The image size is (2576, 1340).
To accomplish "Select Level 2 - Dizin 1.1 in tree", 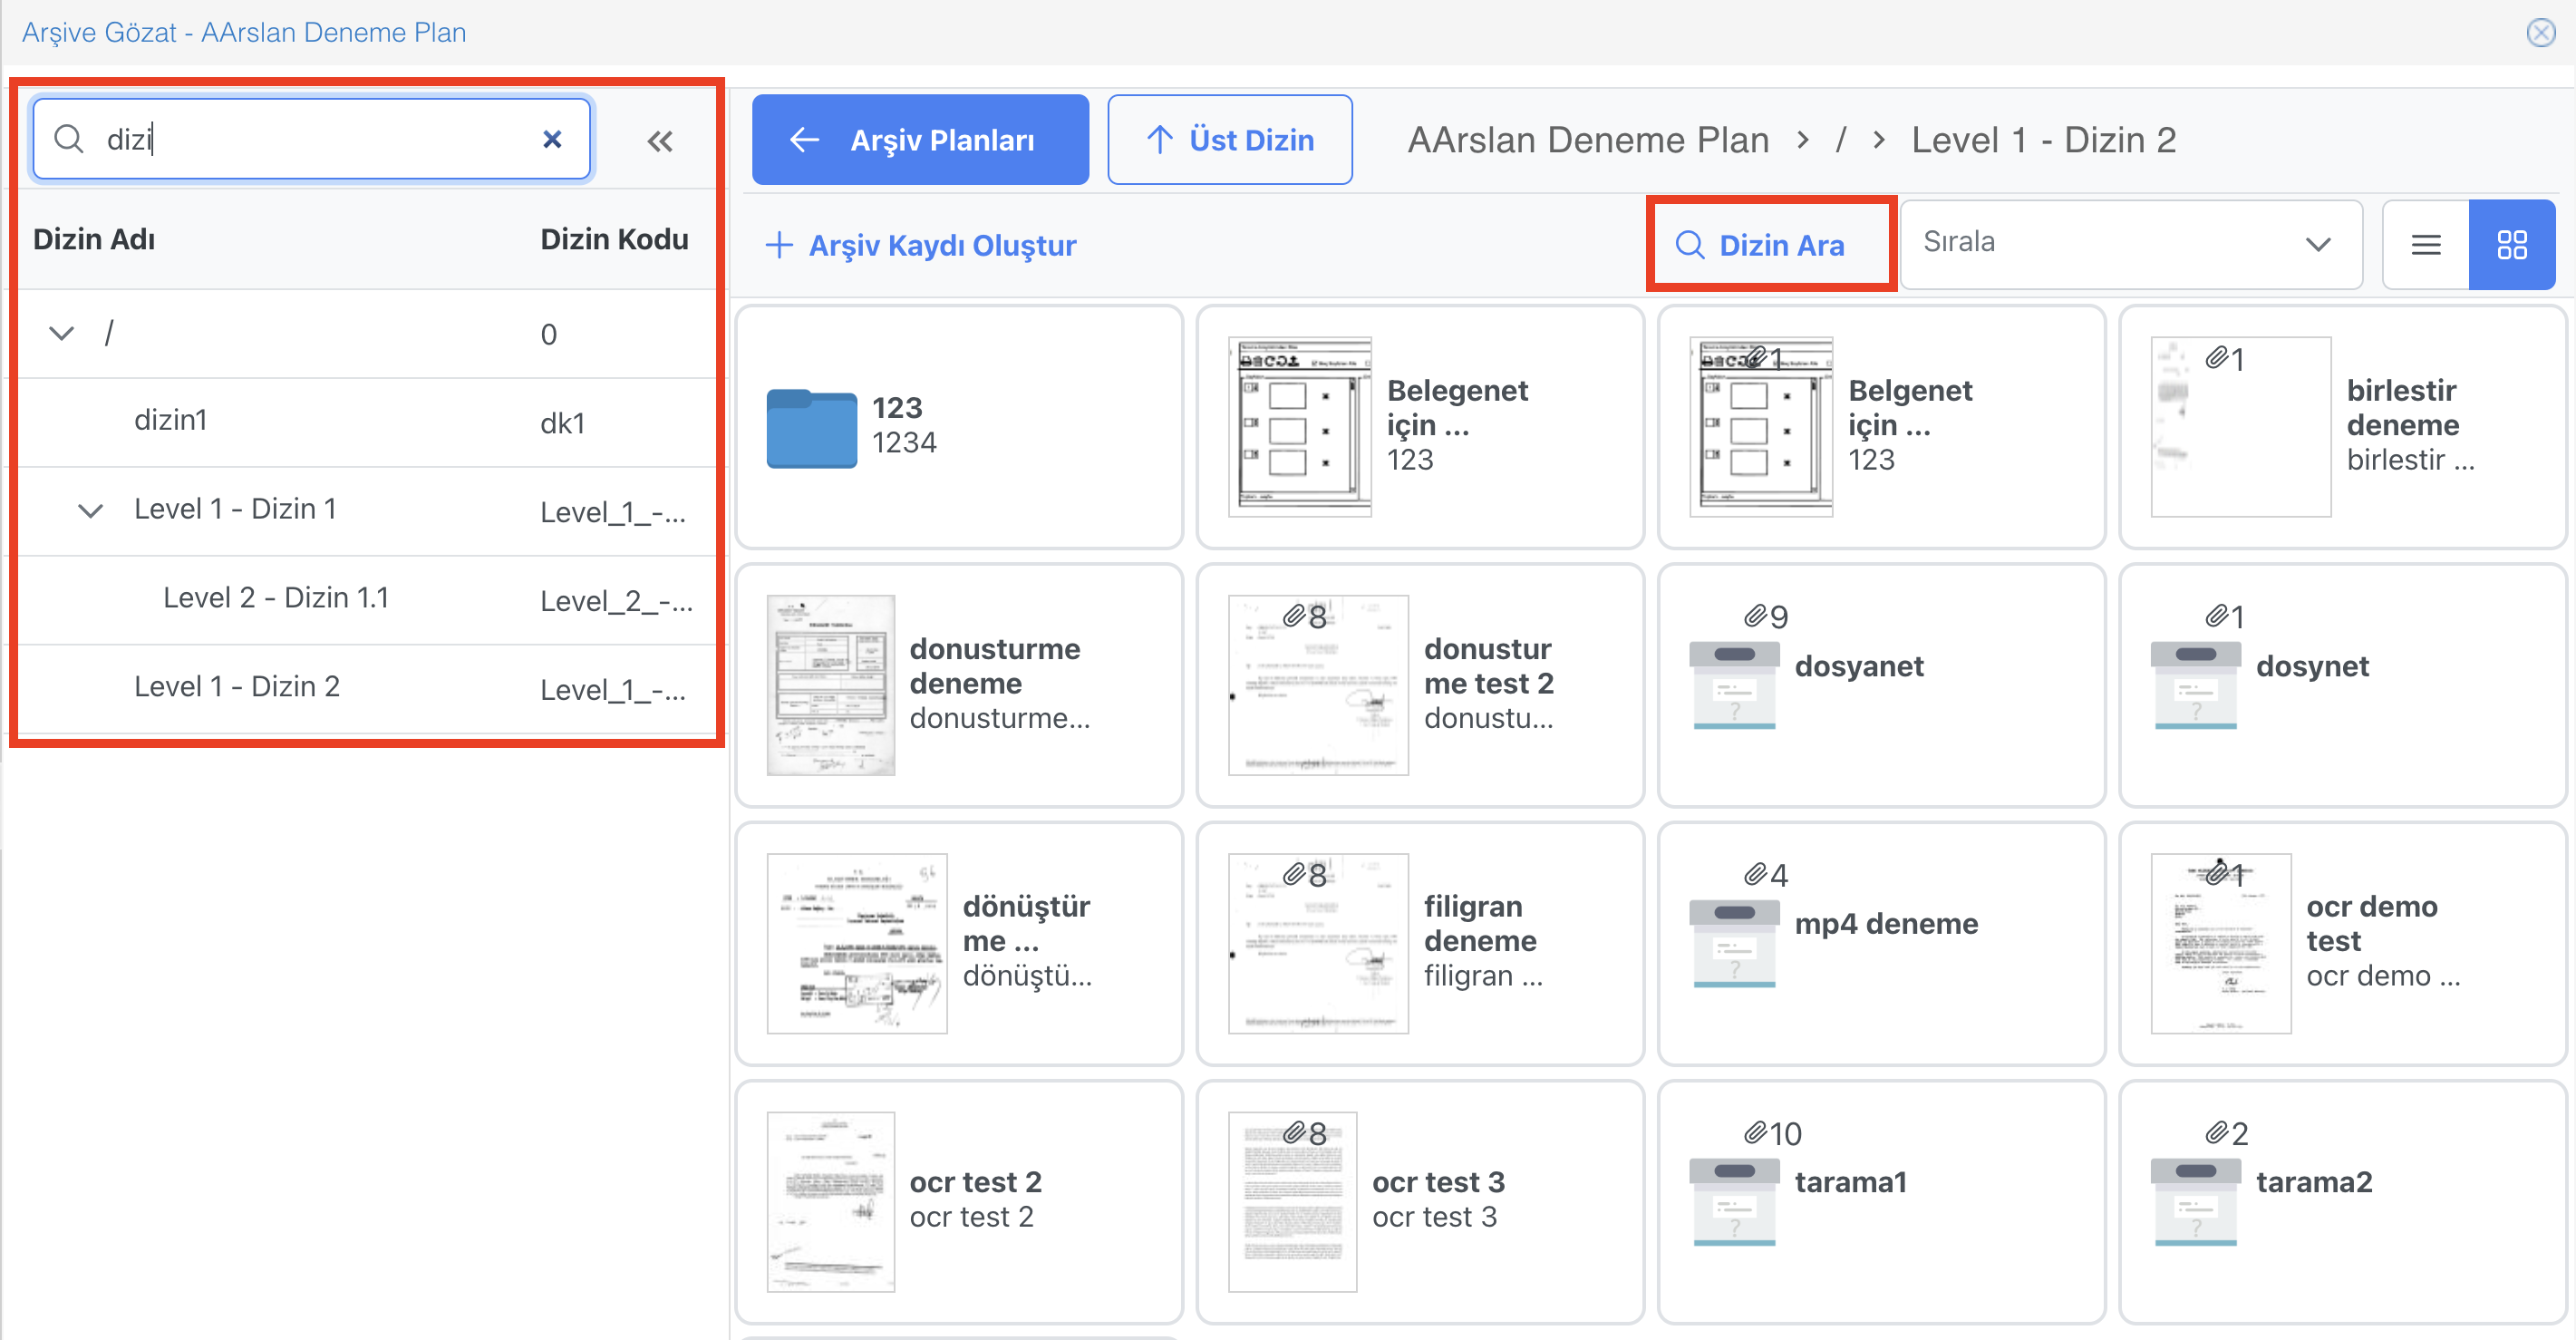I will coord(276,598).
